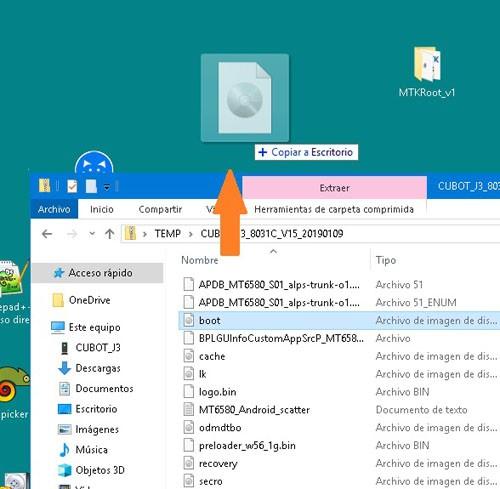The width and height of the screenshot is (500, 489).
Task: Click the CUBOT_J3 phone icon
Action: point(65,348)
